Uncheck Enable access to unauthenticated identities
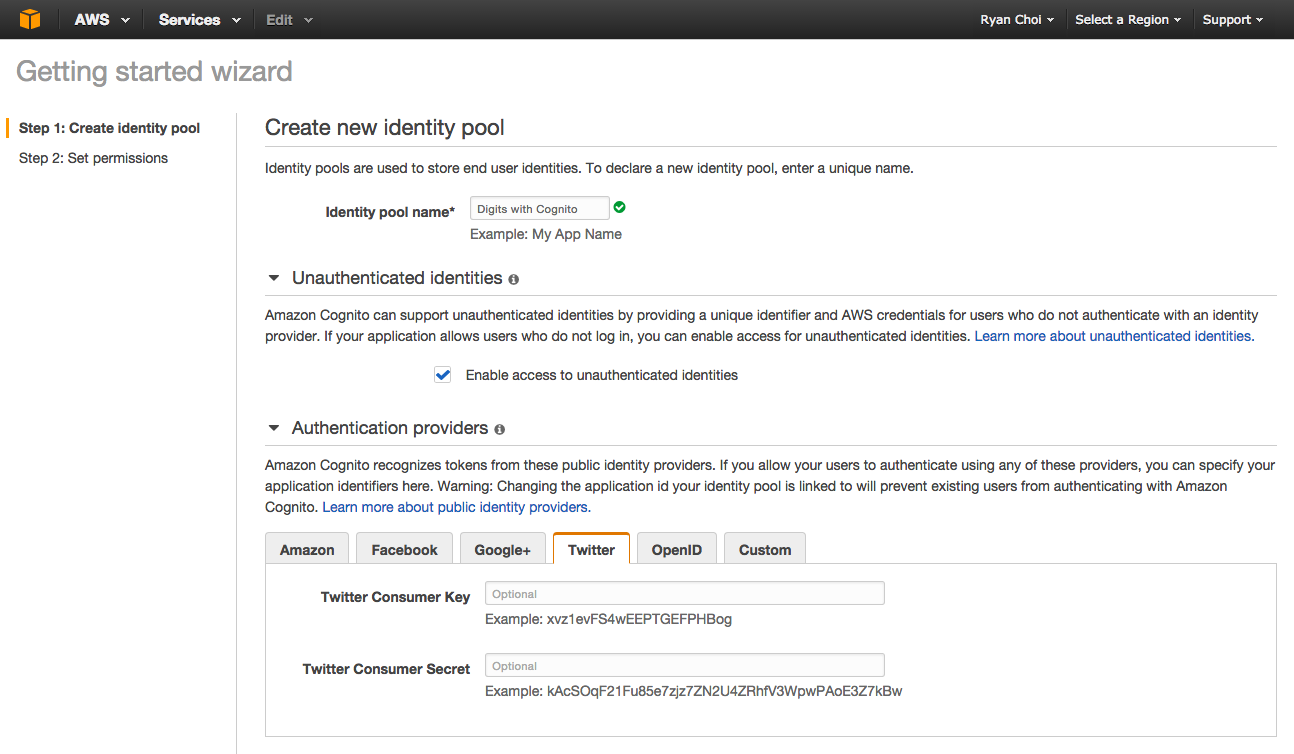This screenshot has height=754, width=1294. [443, 375]
